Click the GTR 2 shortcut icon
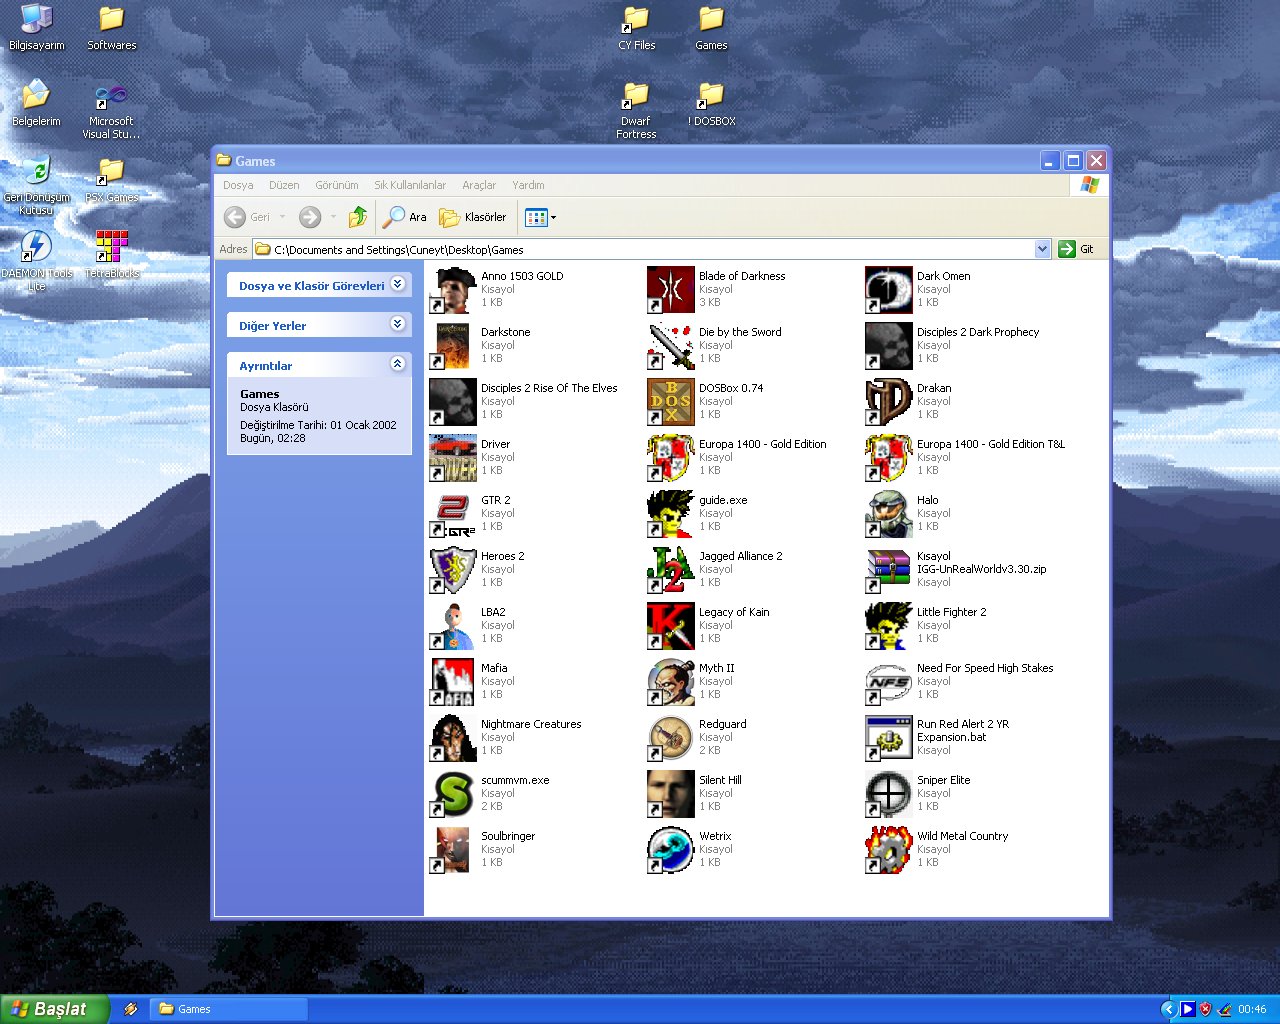Viewport: 1280px width, 1024px height. 452,514
